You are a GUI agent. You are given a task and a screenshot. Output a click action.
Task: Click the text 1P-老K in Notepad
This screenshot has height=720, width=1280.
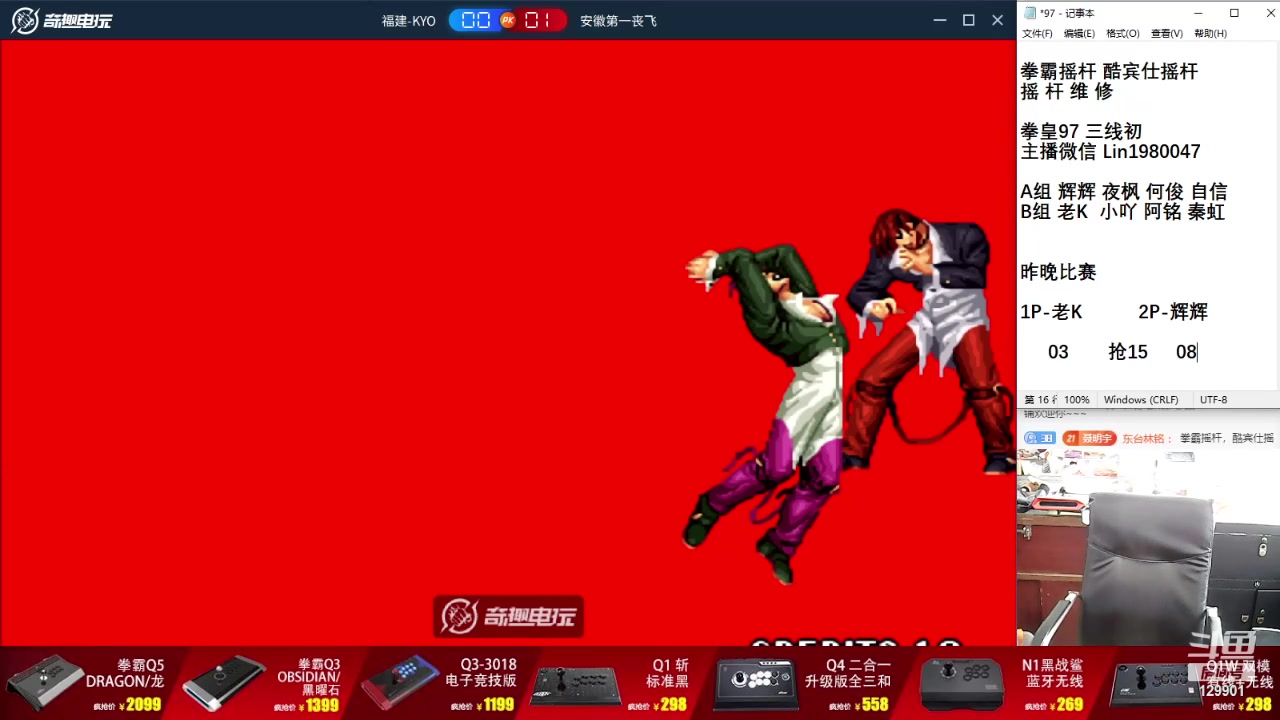click(x=1051, y=312)
